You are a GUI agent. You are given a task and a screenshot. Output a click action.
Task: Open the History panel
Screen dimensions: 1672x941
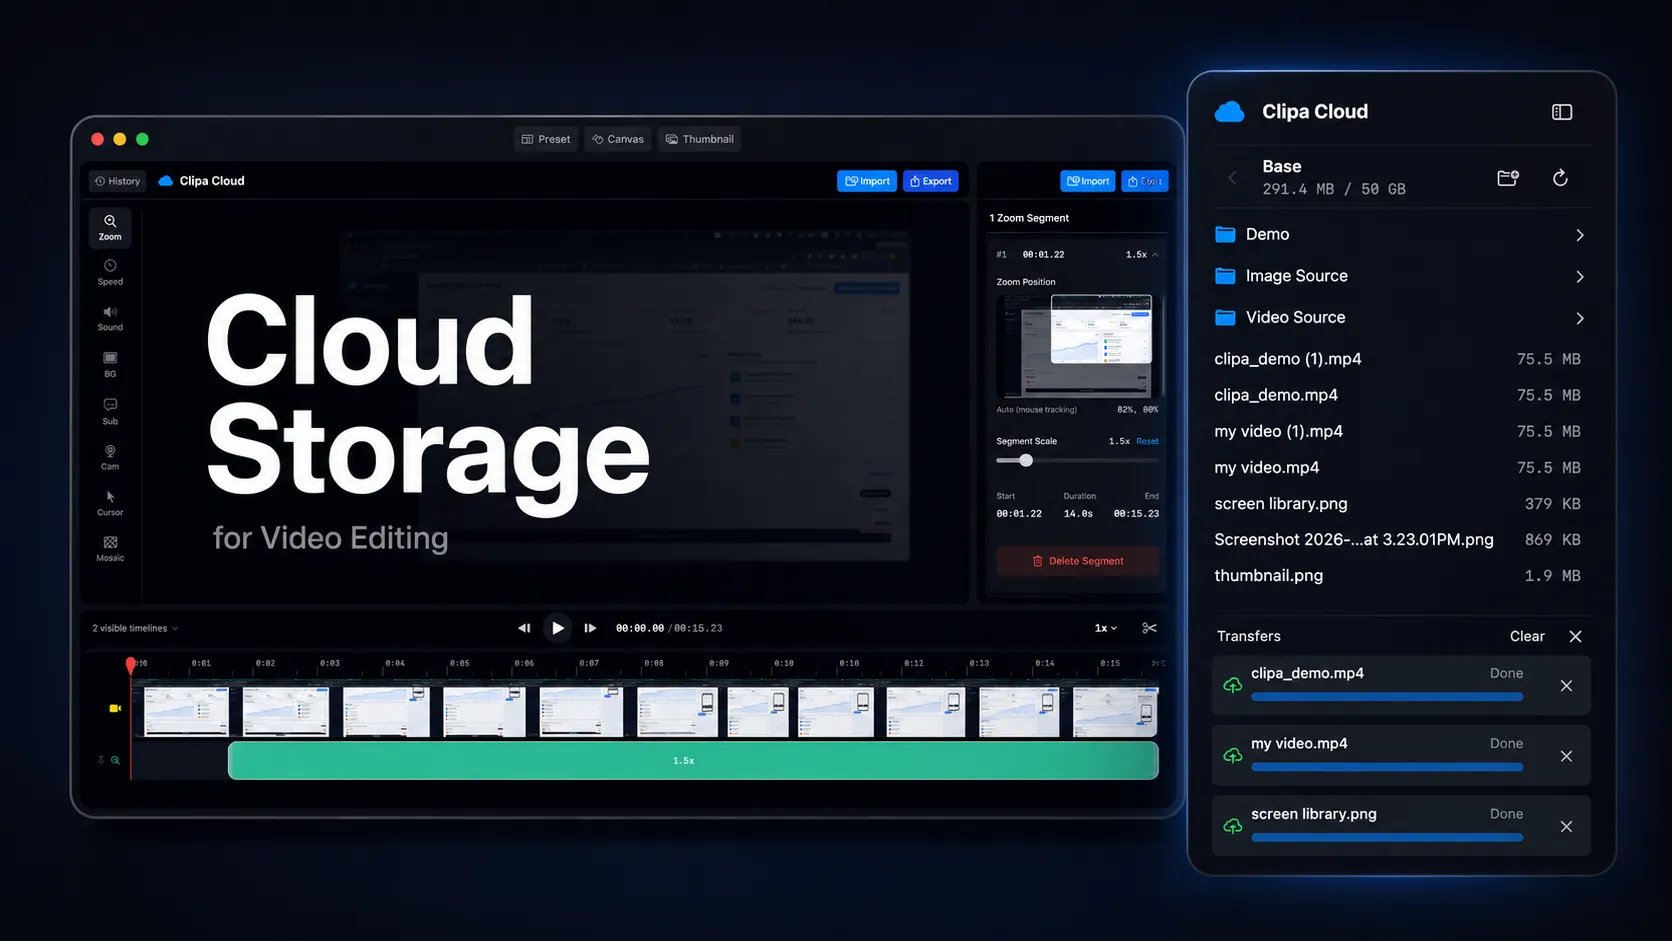click(118, 181)
